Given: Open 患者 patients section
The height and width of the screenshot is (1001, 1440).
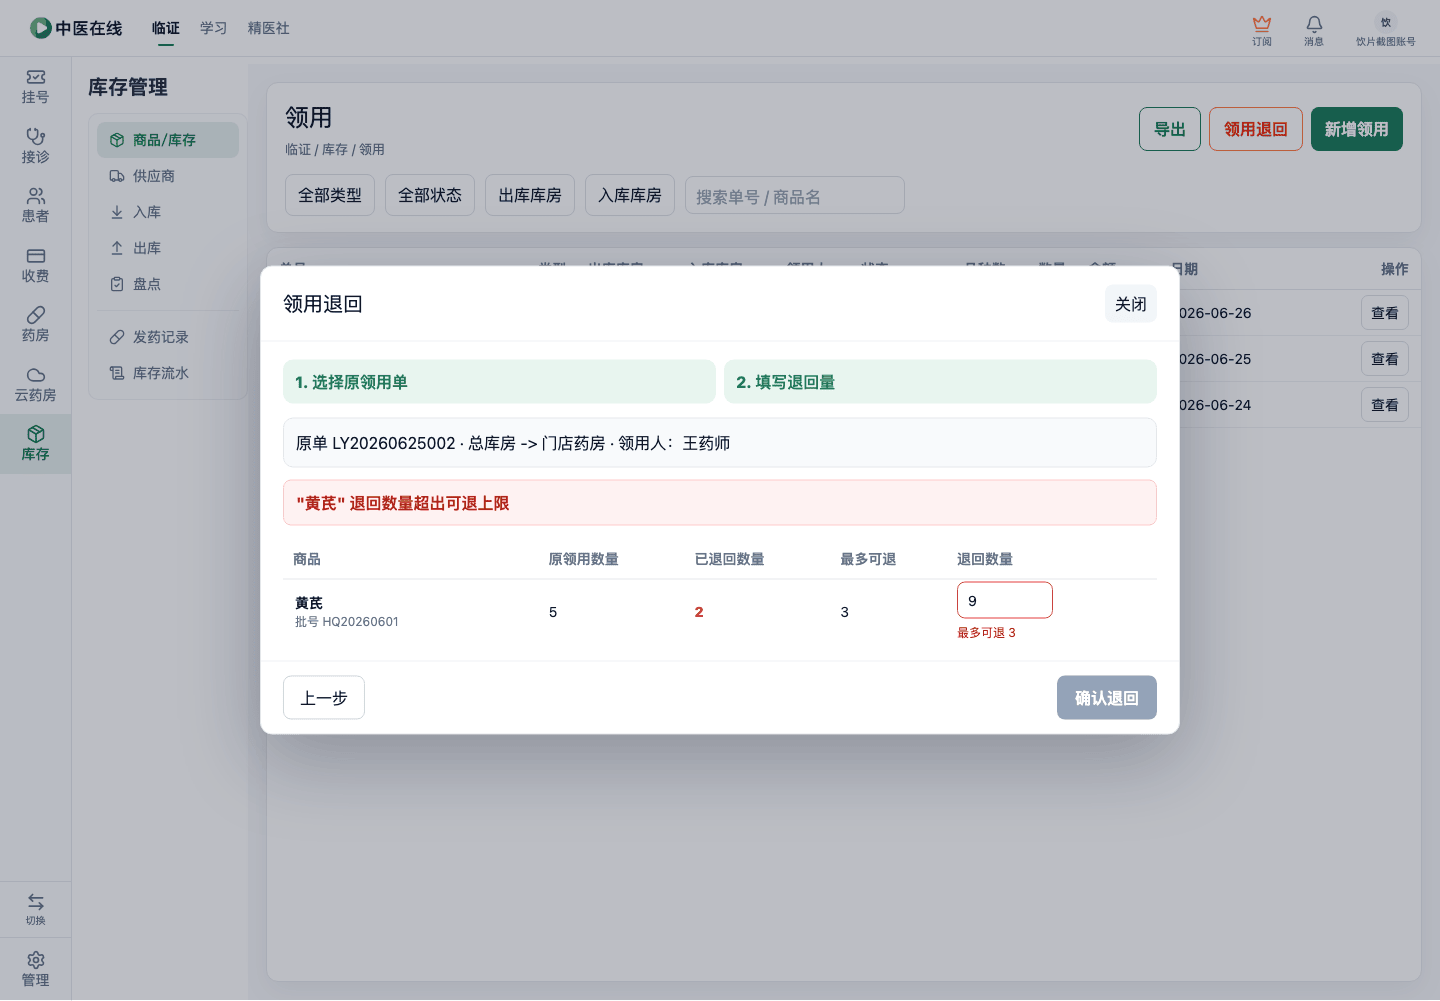Looking at the screenshot, I should point(36,206).
